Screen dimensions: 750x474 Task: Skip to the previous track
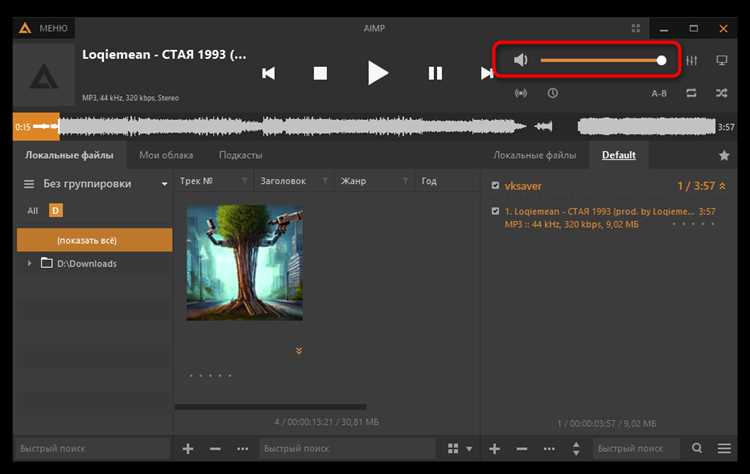click(x=269, y=73)
